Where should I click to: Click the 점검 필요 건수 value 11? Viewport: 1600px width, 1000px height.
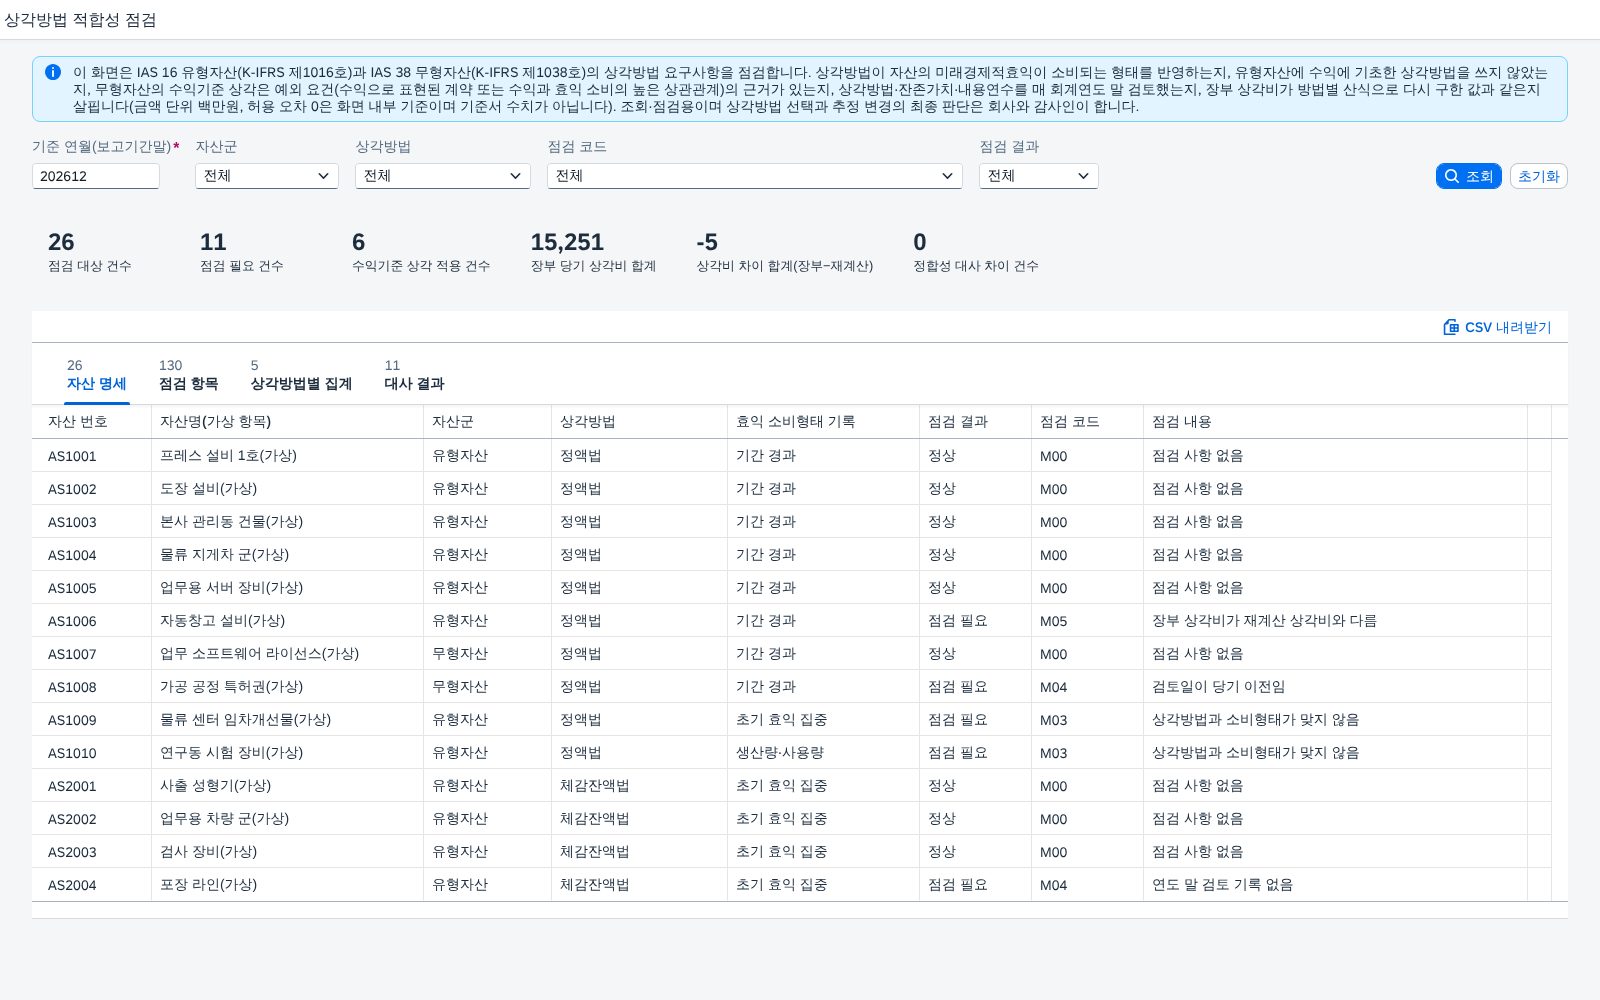click(213, 242)
